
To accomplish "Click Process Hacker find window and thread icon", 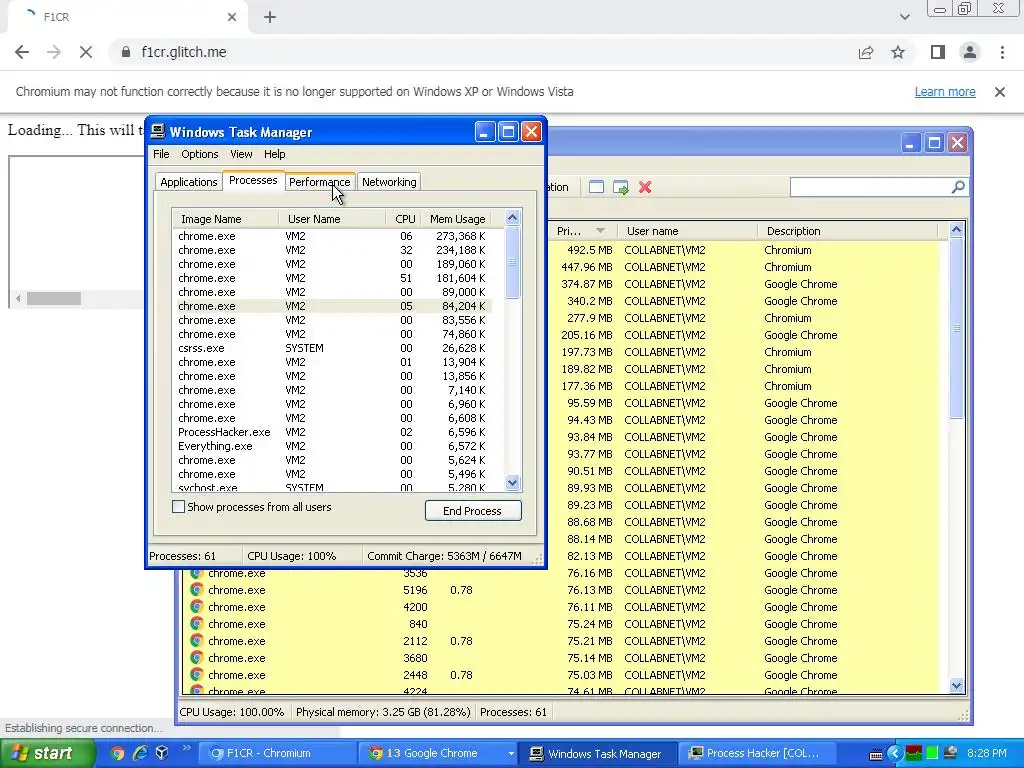I will (x=620, y=187).
